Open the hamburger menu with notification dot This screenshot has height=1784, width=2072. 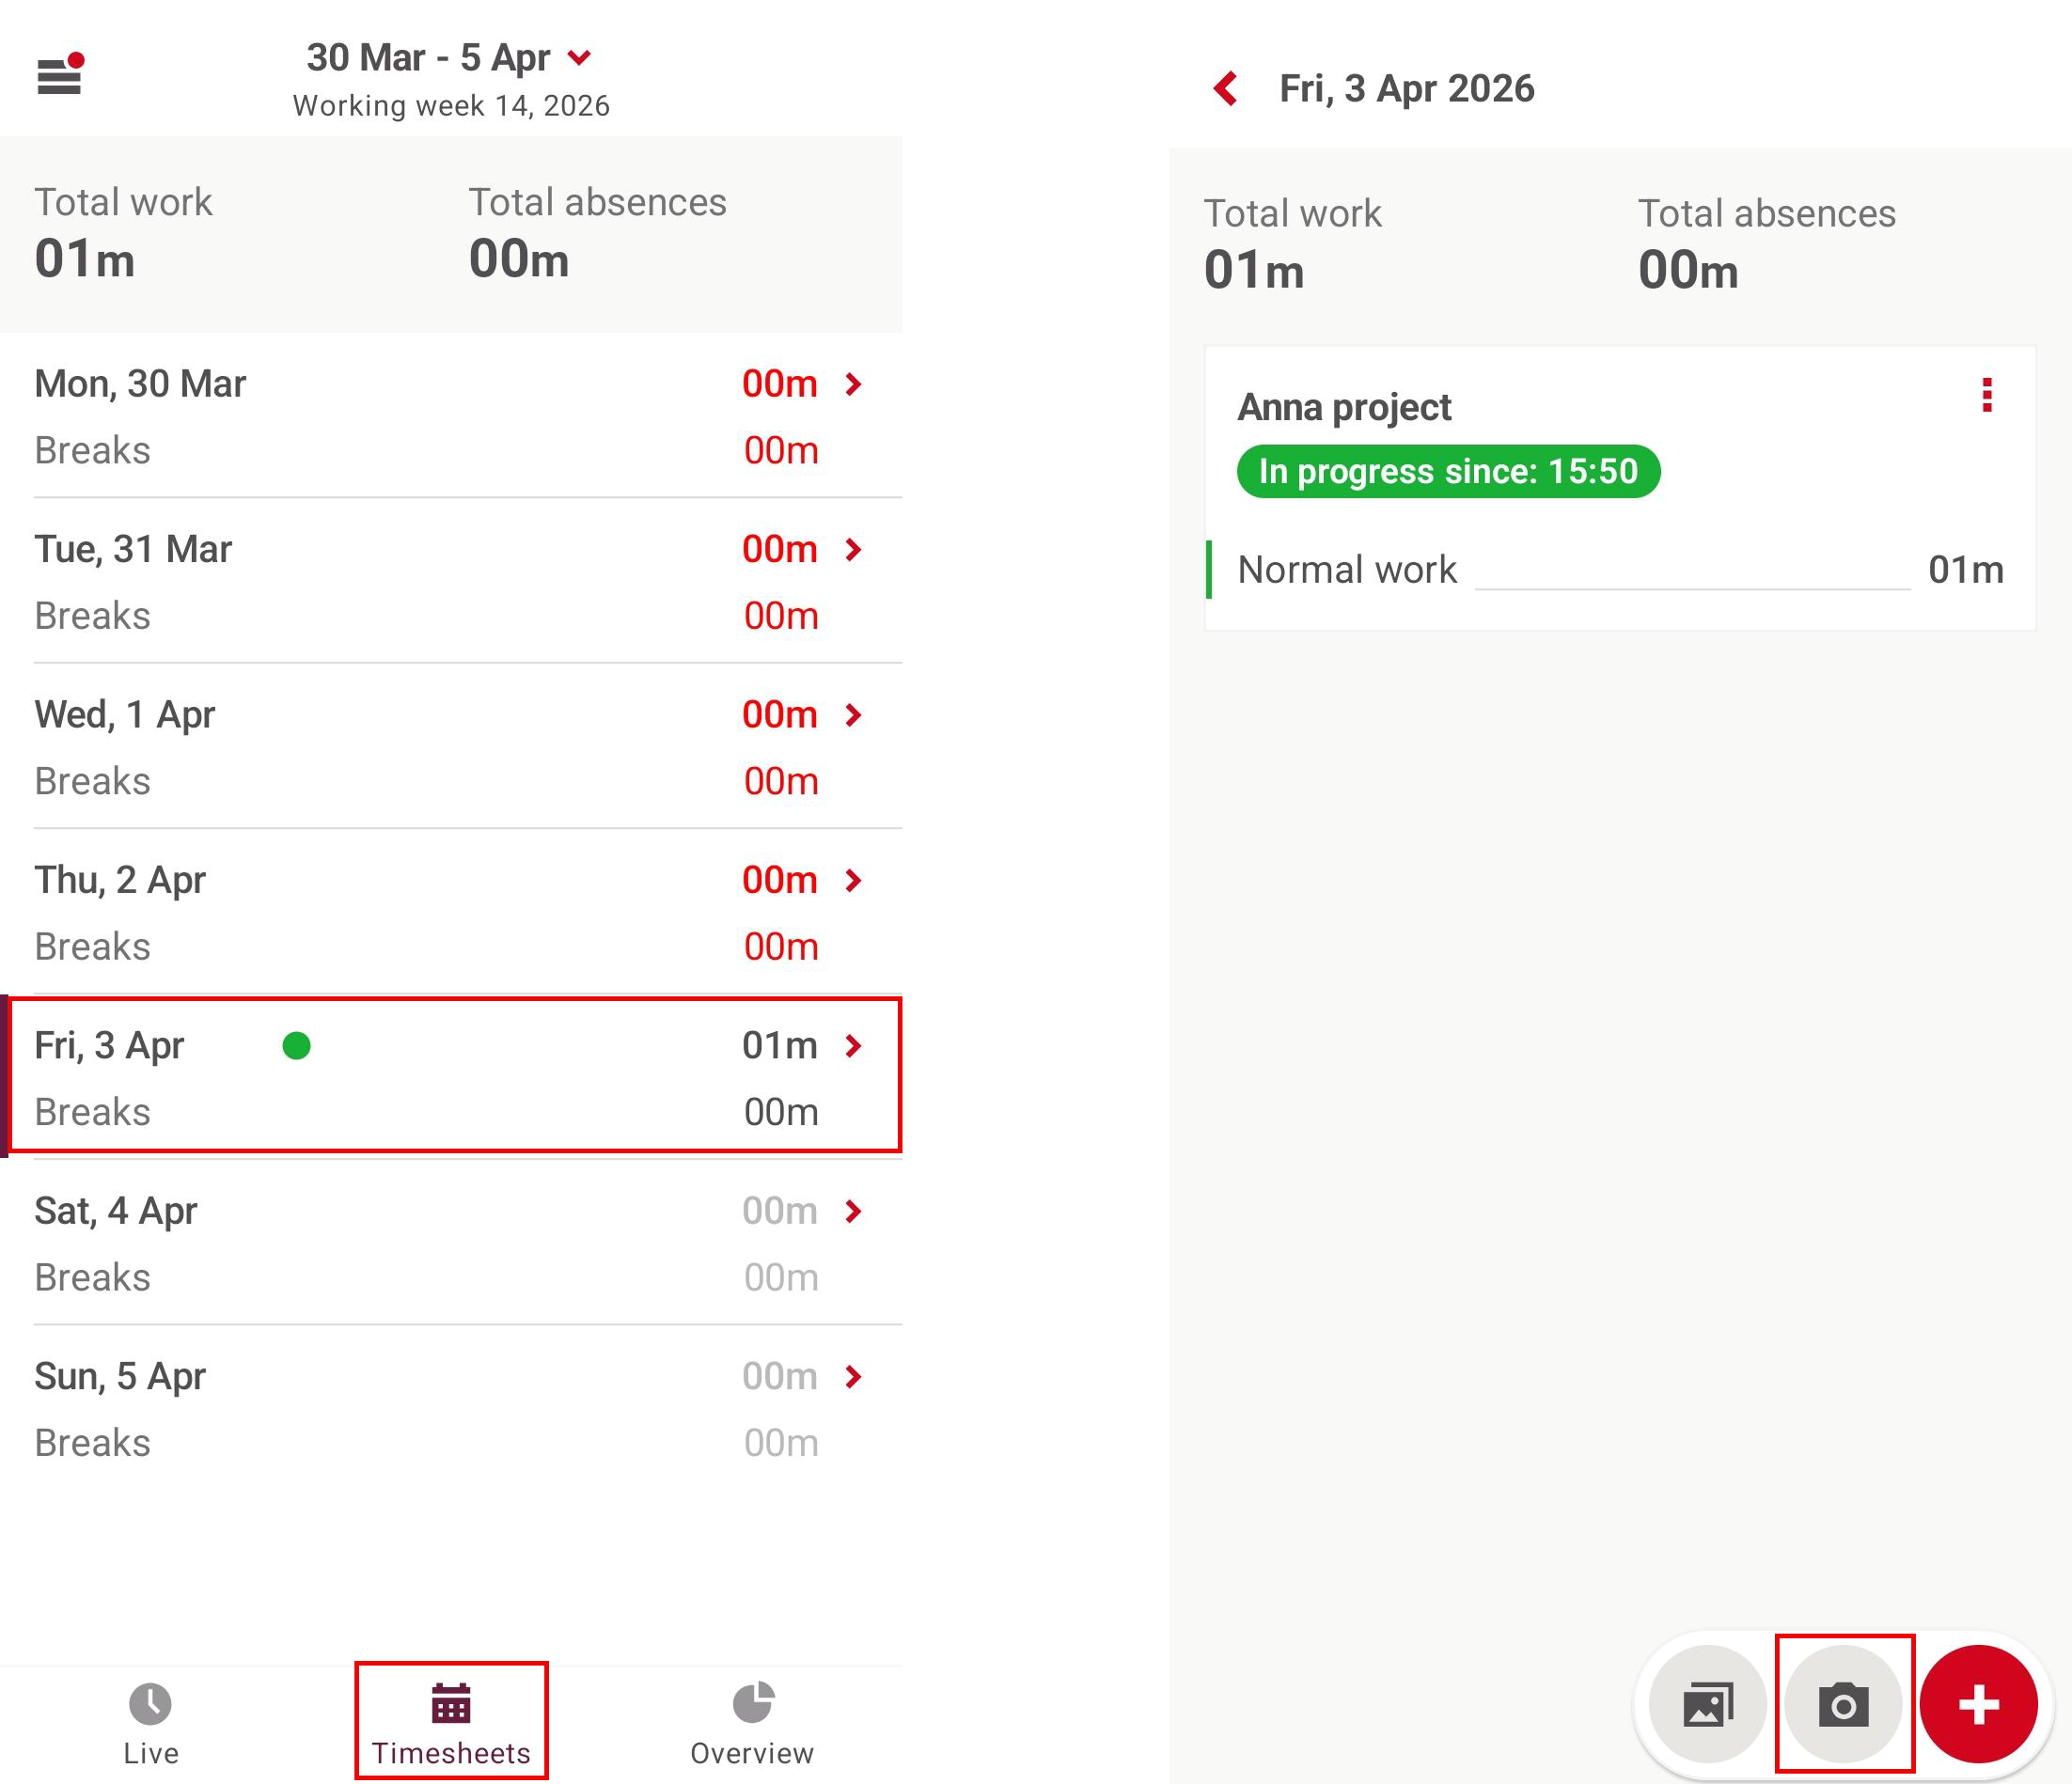(x=59, y=75)
